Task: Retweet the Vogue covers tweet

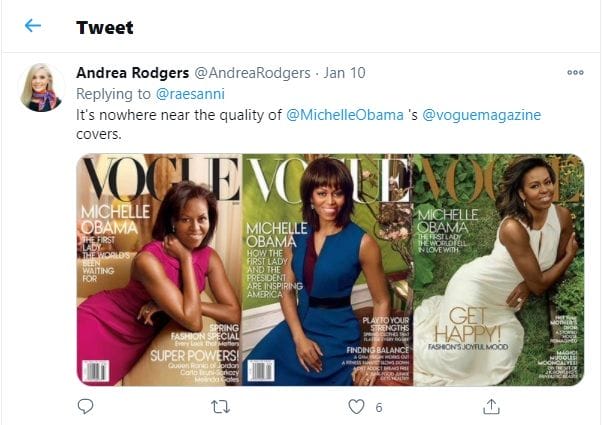Action: click(221, 406)
